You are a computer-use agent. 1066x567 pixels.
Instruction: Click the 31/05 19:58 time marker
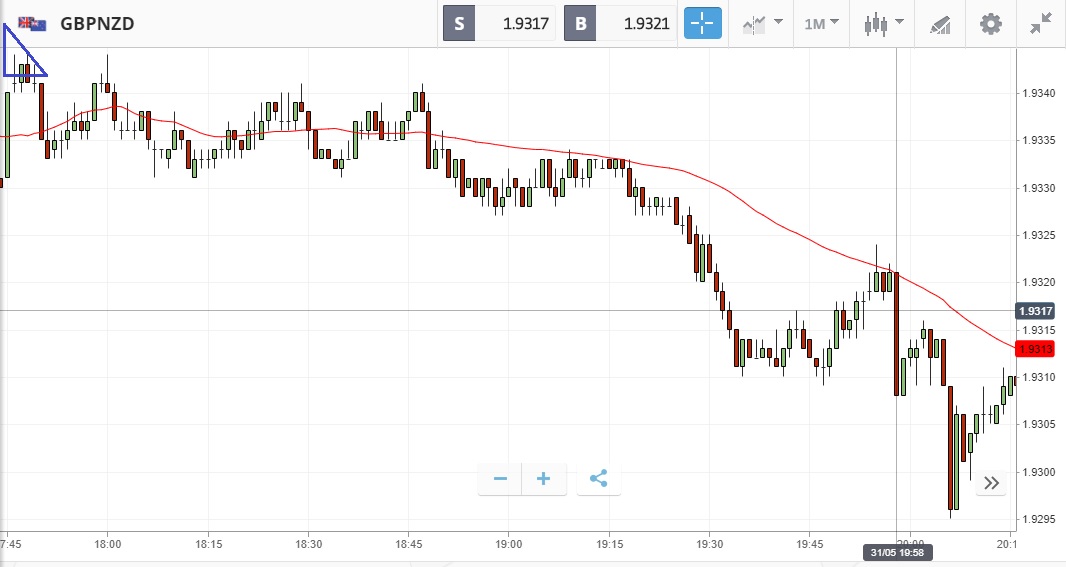coord(896,552)
